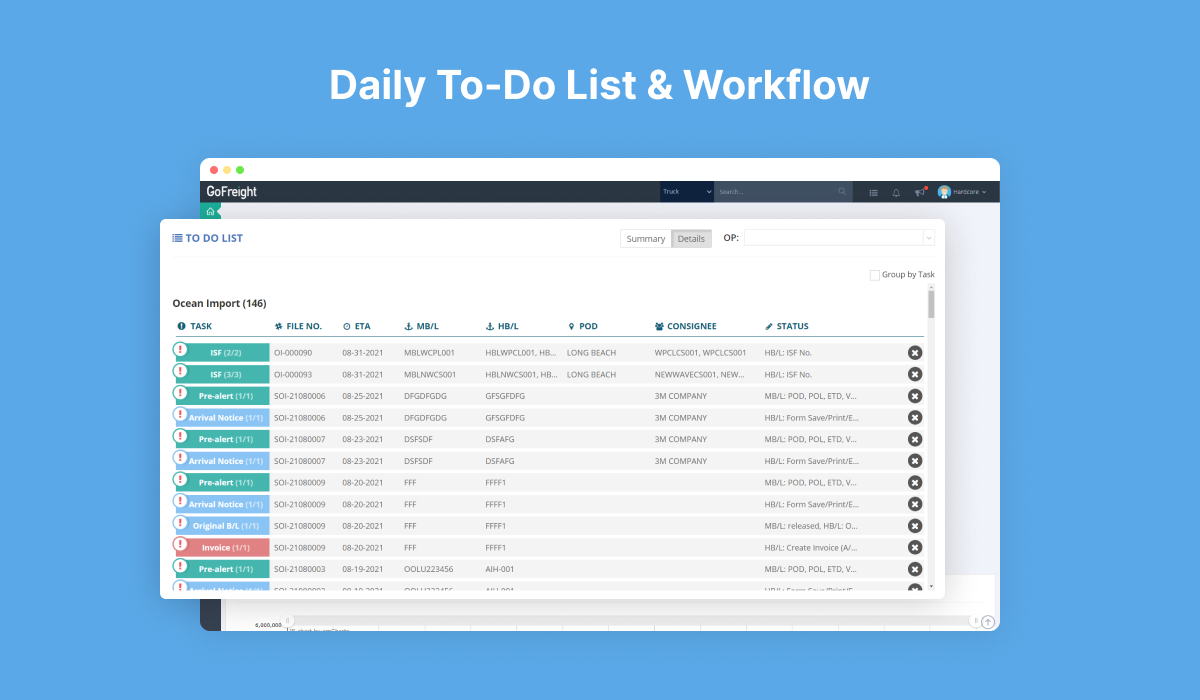Image resolution: width=1200 pixels, height=700 pixels.
Task: Remove Pre-alert task for SOI-21080003
Action: pos(914,569)
